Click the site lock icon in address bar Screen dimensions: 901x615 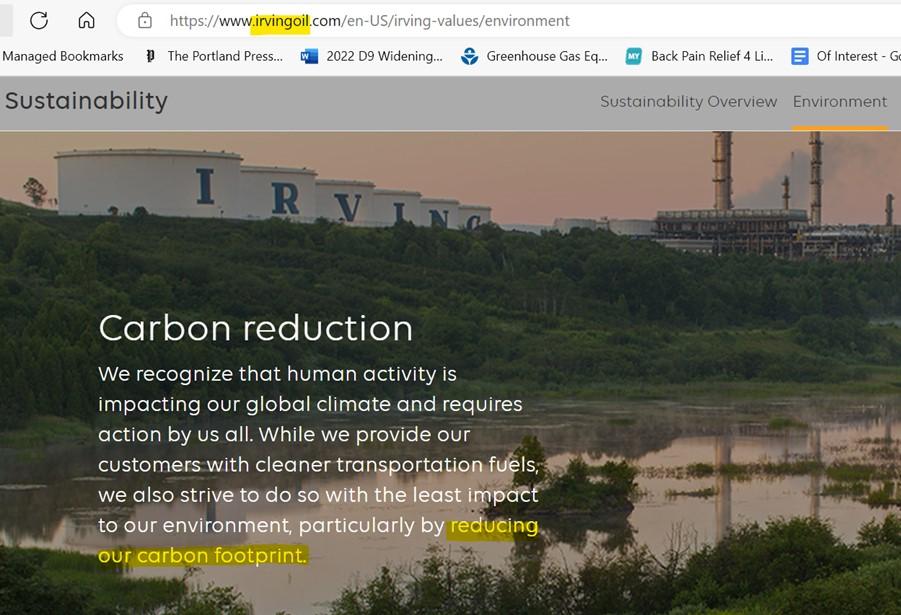(x=145, y=21)
